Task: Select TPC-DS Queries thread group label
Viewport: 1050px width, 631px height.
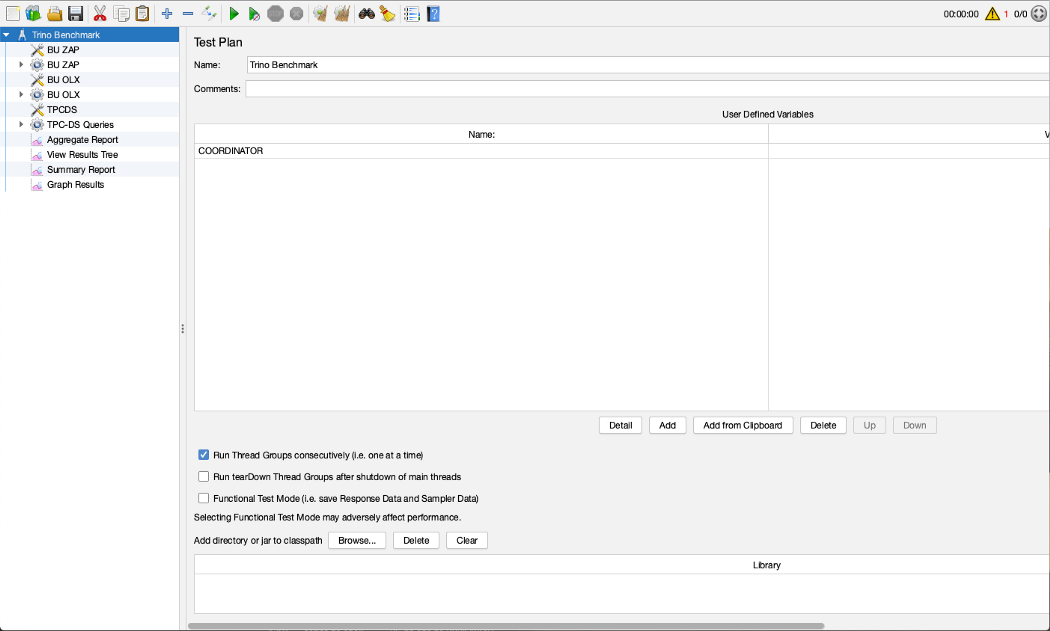Action: click(x=80, y=125)
